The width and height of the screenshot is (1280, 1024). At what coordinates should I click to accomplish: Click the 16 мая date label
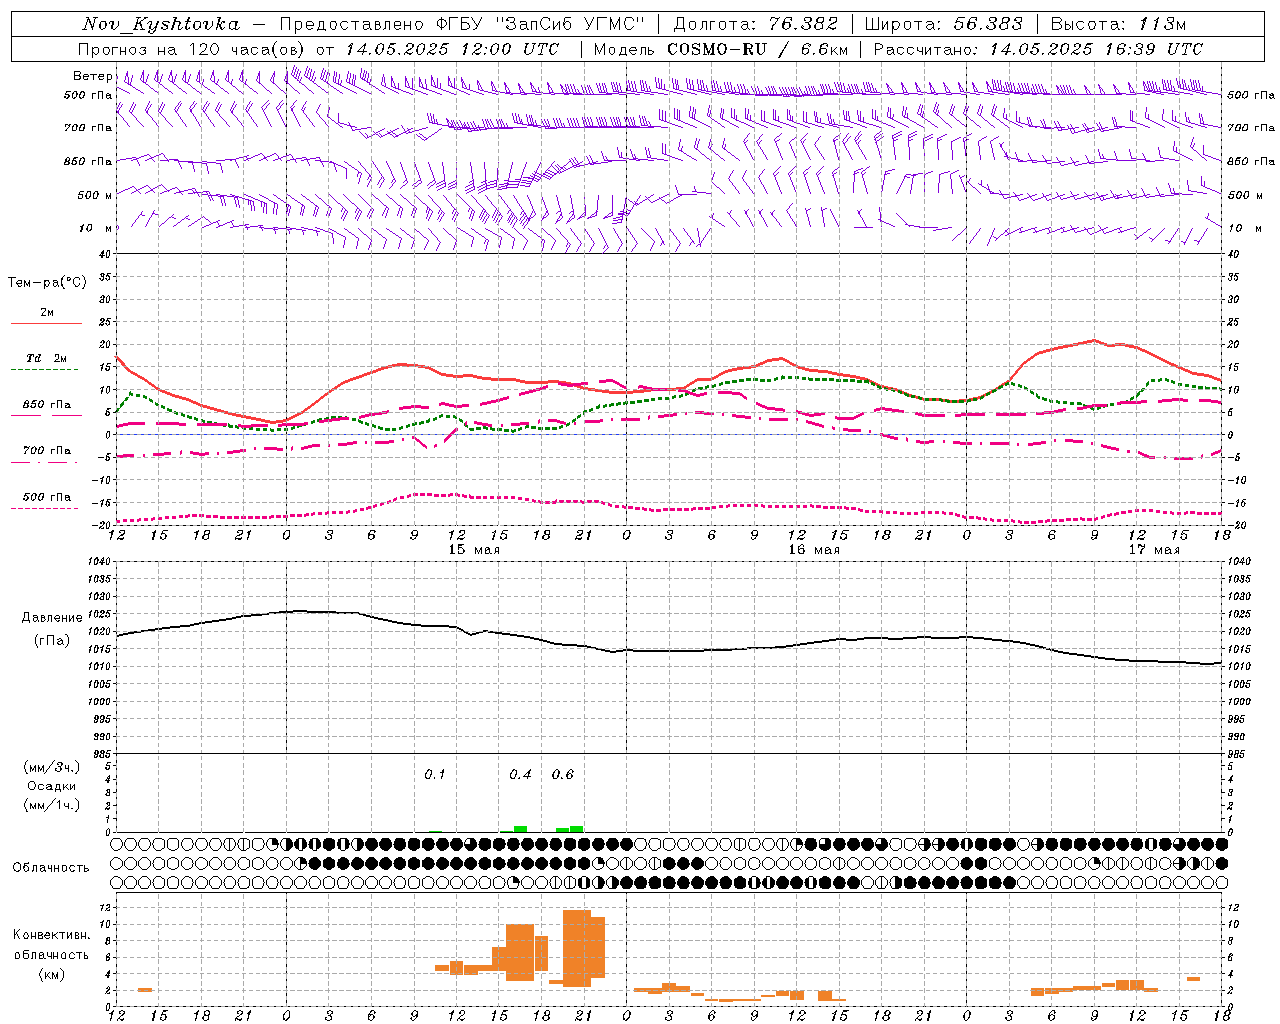(x=814, y=549)
